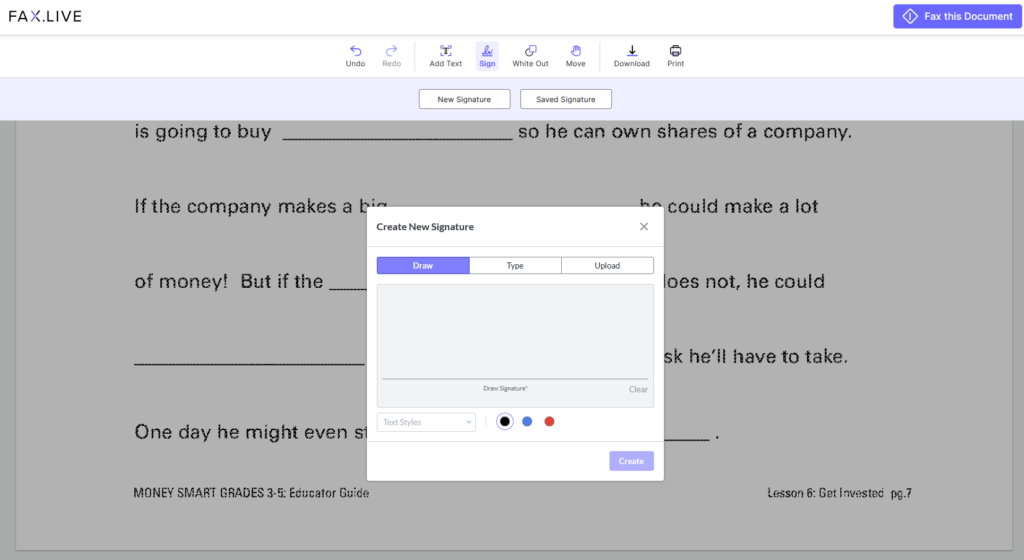Choose the blue ink color

click(x=527, y=422)
